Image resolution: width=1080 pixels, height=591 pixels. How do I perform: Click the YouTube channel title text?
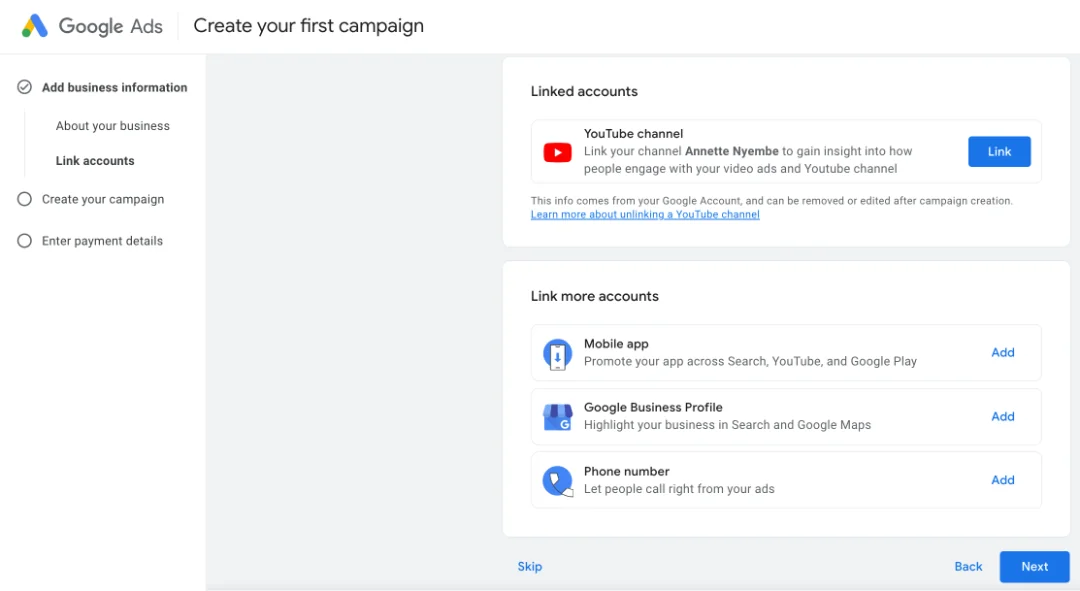pyautogui.click(x=634, y=134)
